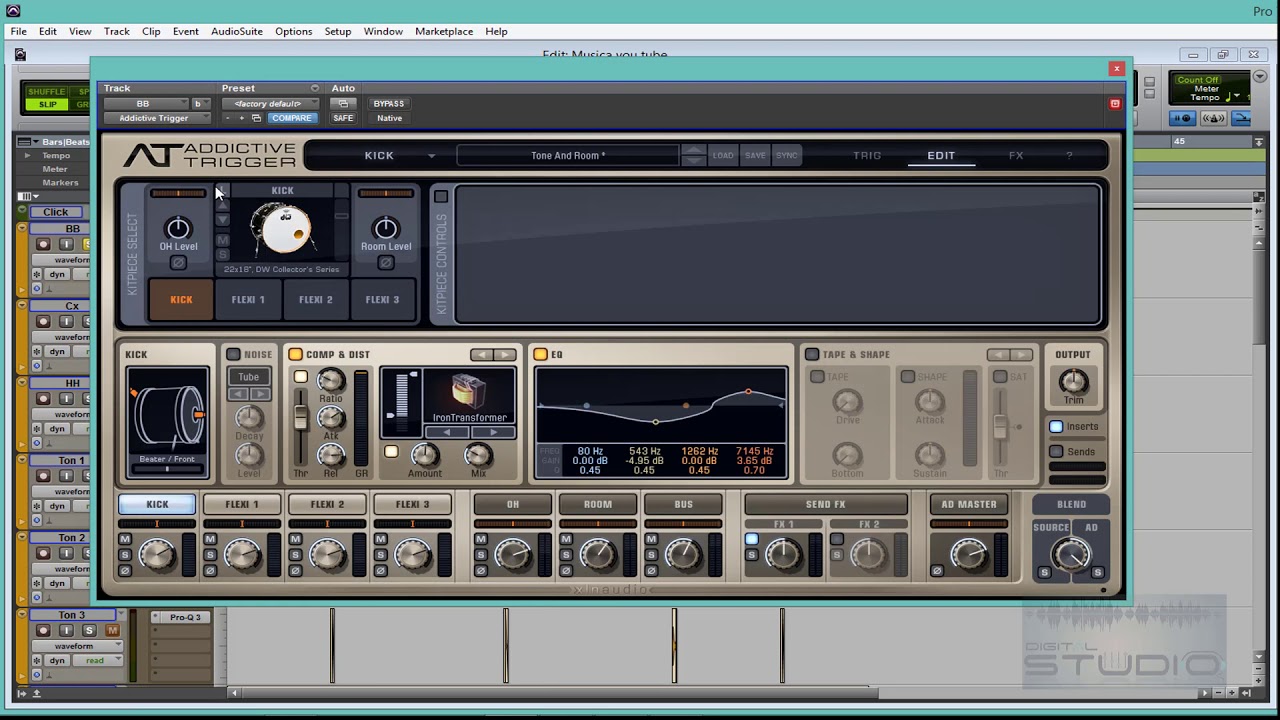Mute the FLEXI 1 mixer channel

pos(210,540)
